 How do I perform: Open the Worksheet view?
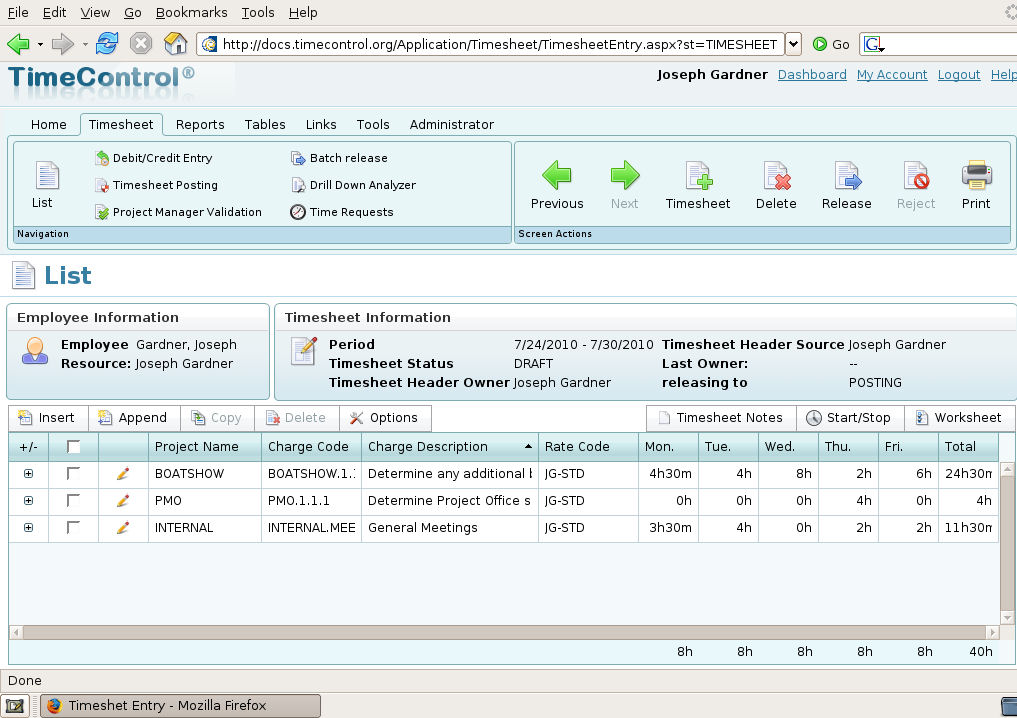(959, 418)
